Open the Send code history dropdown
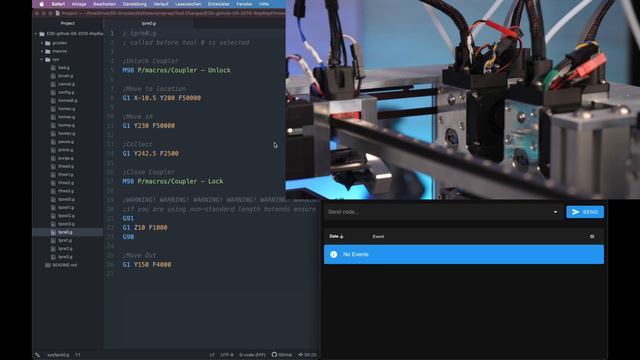 pos(555,212)
